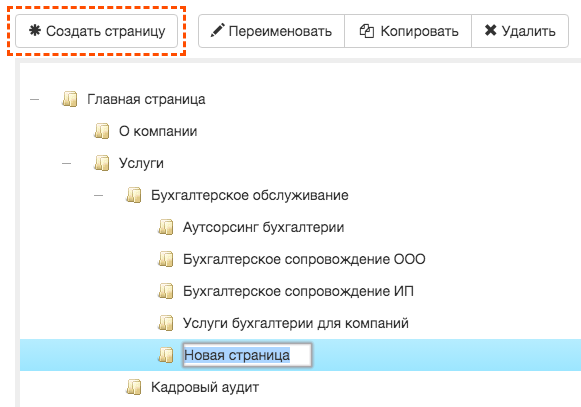Click the Переименовать button
The width and height of the screenshot is (581, 407).
click(x=271, y=31)
